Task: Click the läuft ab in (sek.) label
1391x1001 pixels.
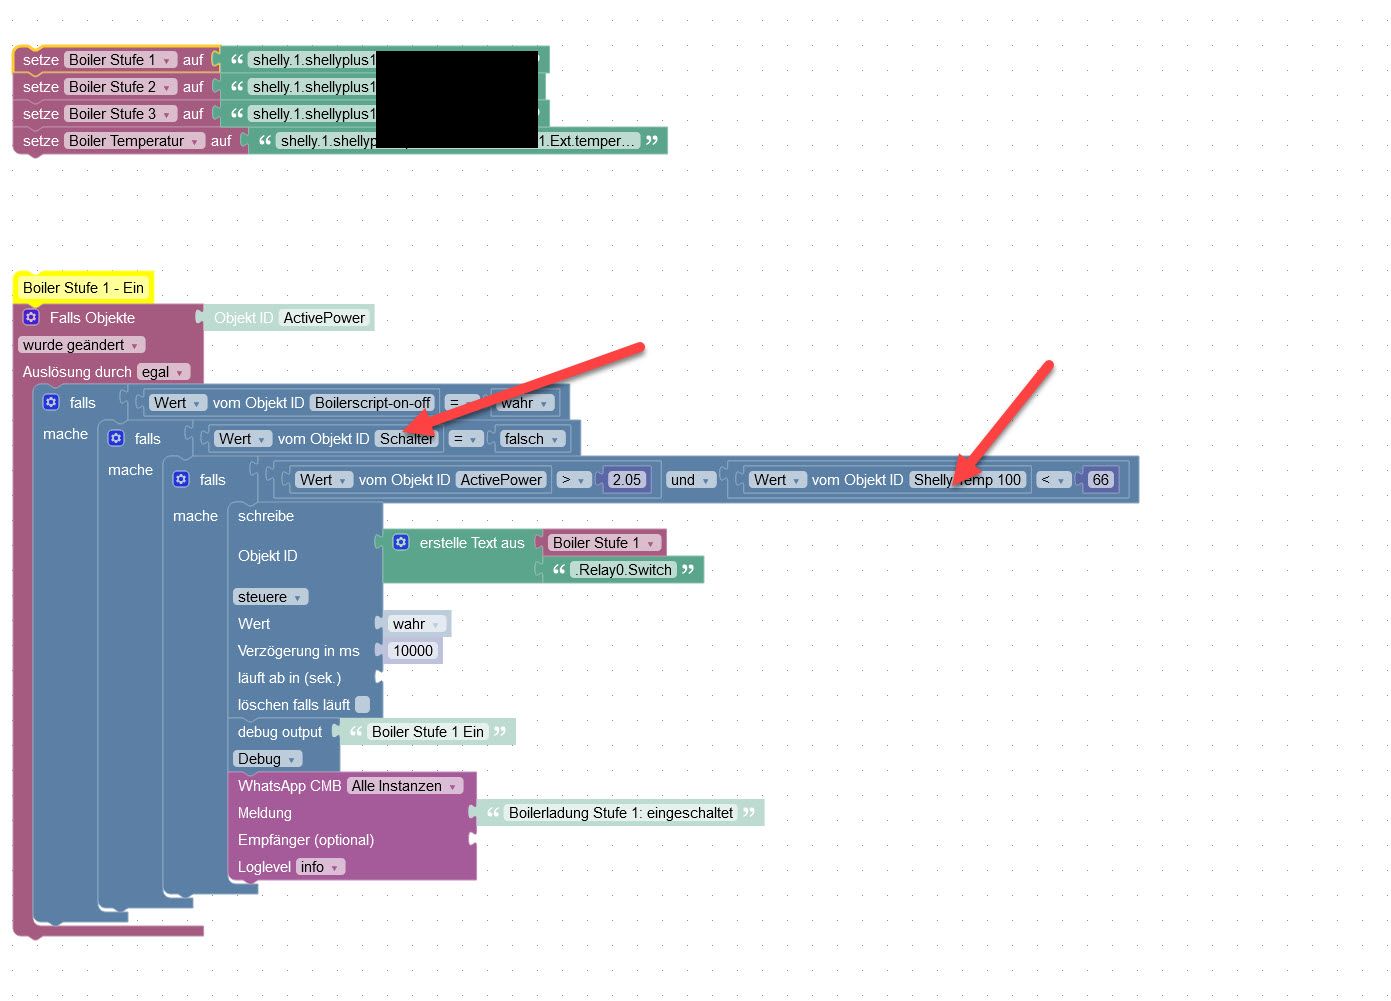Action: (x=290, y=678)
